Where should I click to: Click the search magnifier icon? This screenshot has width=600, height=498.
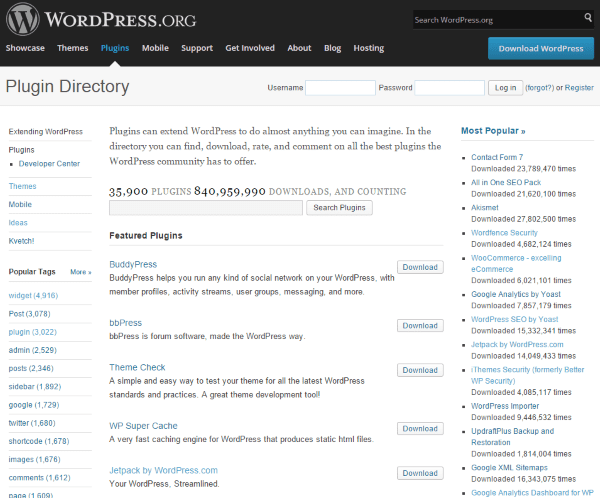[x=588, y=17]
